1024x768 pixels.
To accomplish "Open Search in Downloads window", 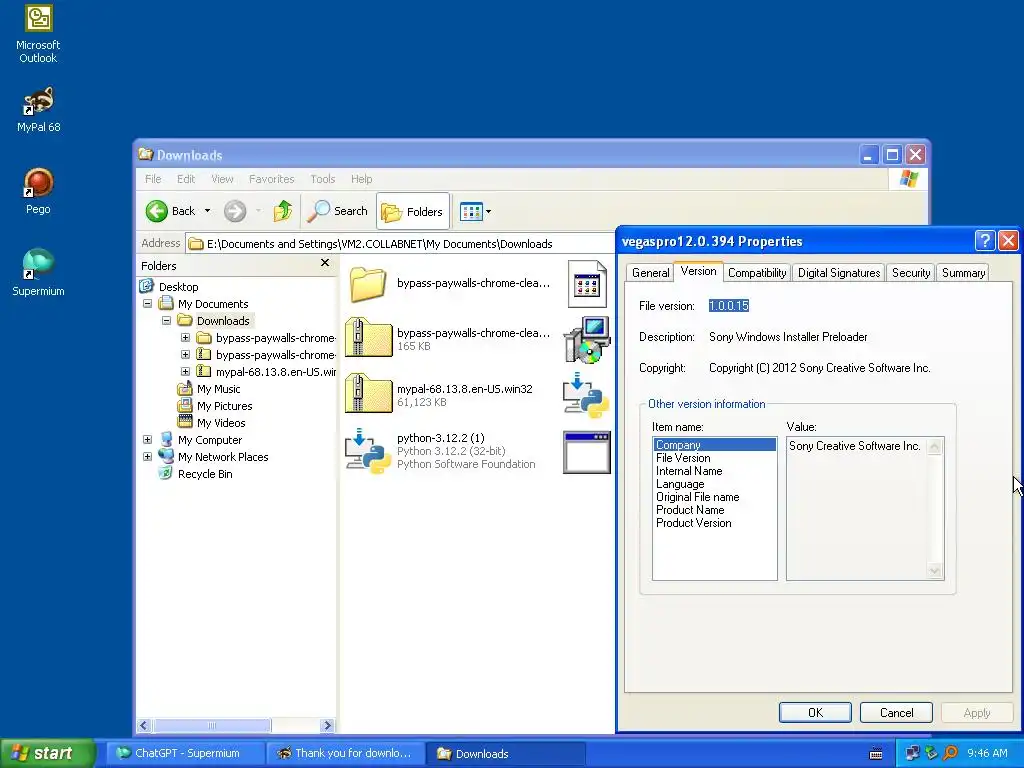I will [338, 211].
